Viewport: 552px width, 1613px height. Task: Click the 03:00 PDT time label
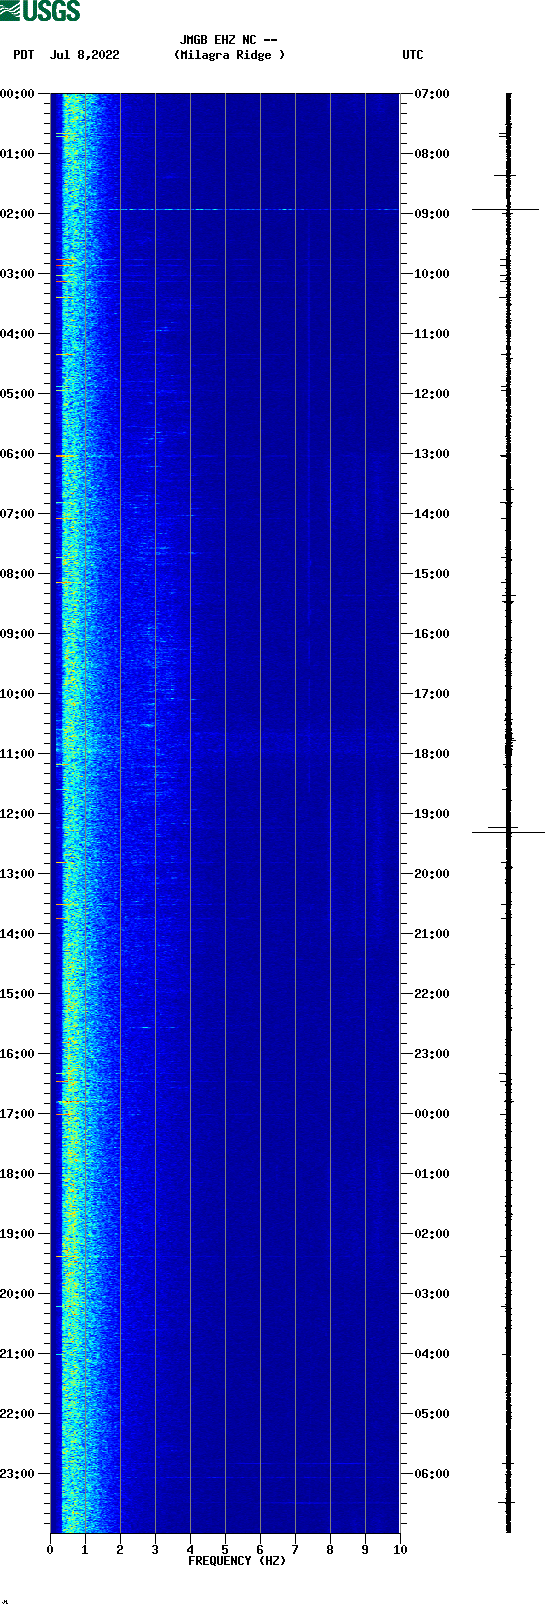click(x=18, y=274)
